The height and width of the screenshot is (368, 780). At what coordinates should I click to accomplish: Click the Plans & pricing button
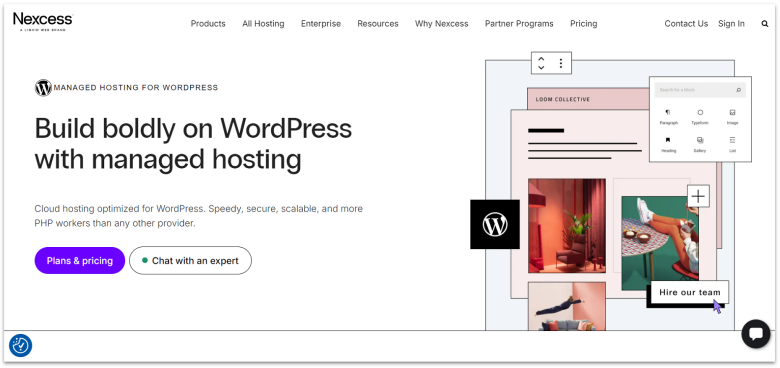(80, 261)
